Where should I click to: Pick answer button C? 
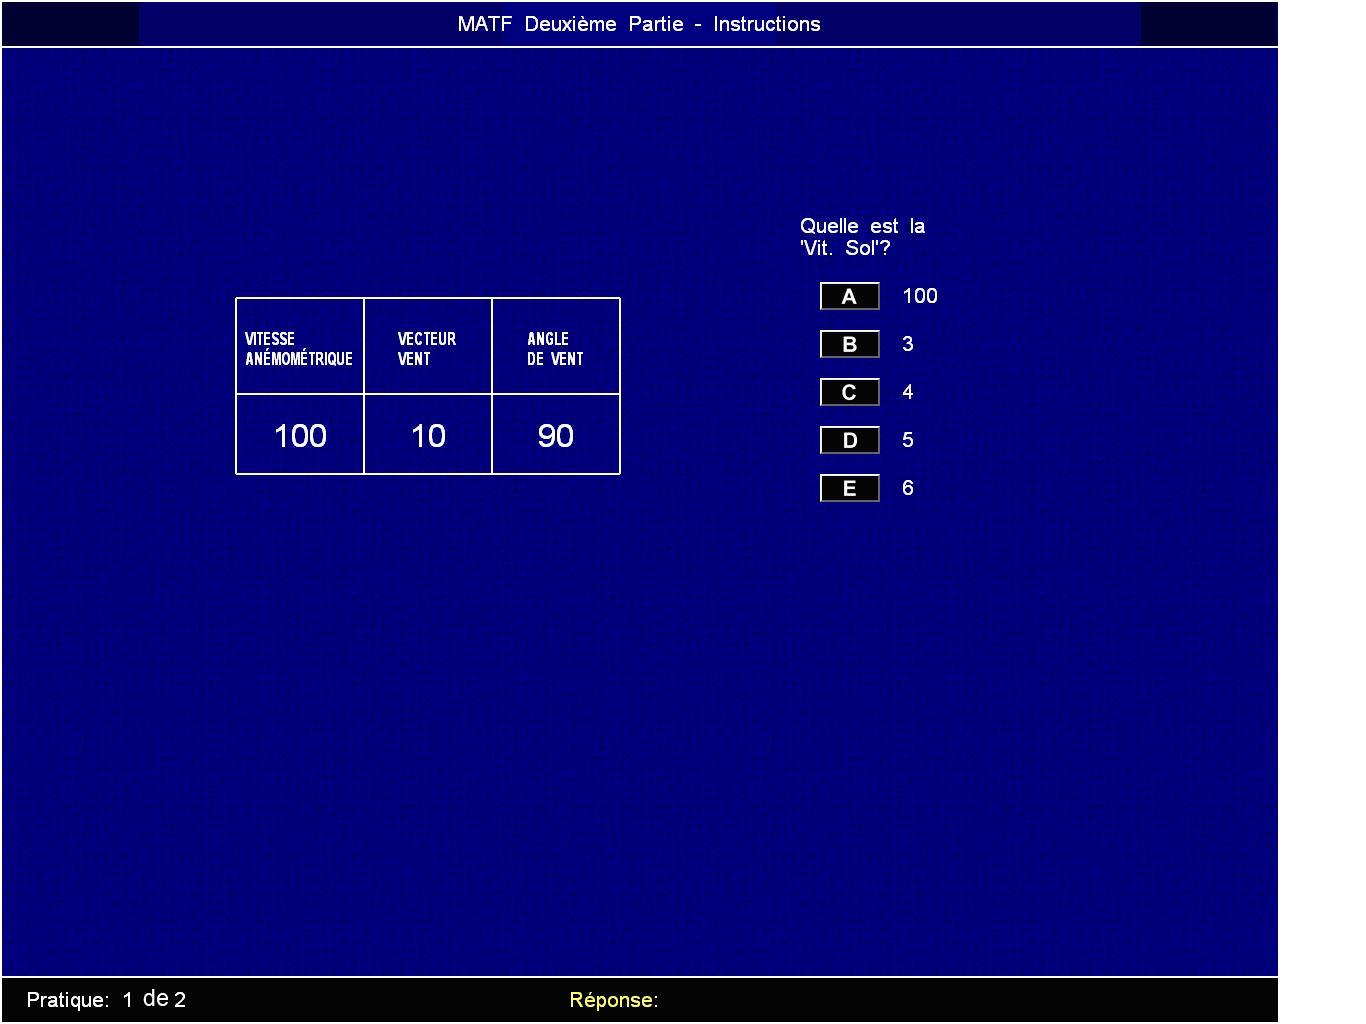849,392
